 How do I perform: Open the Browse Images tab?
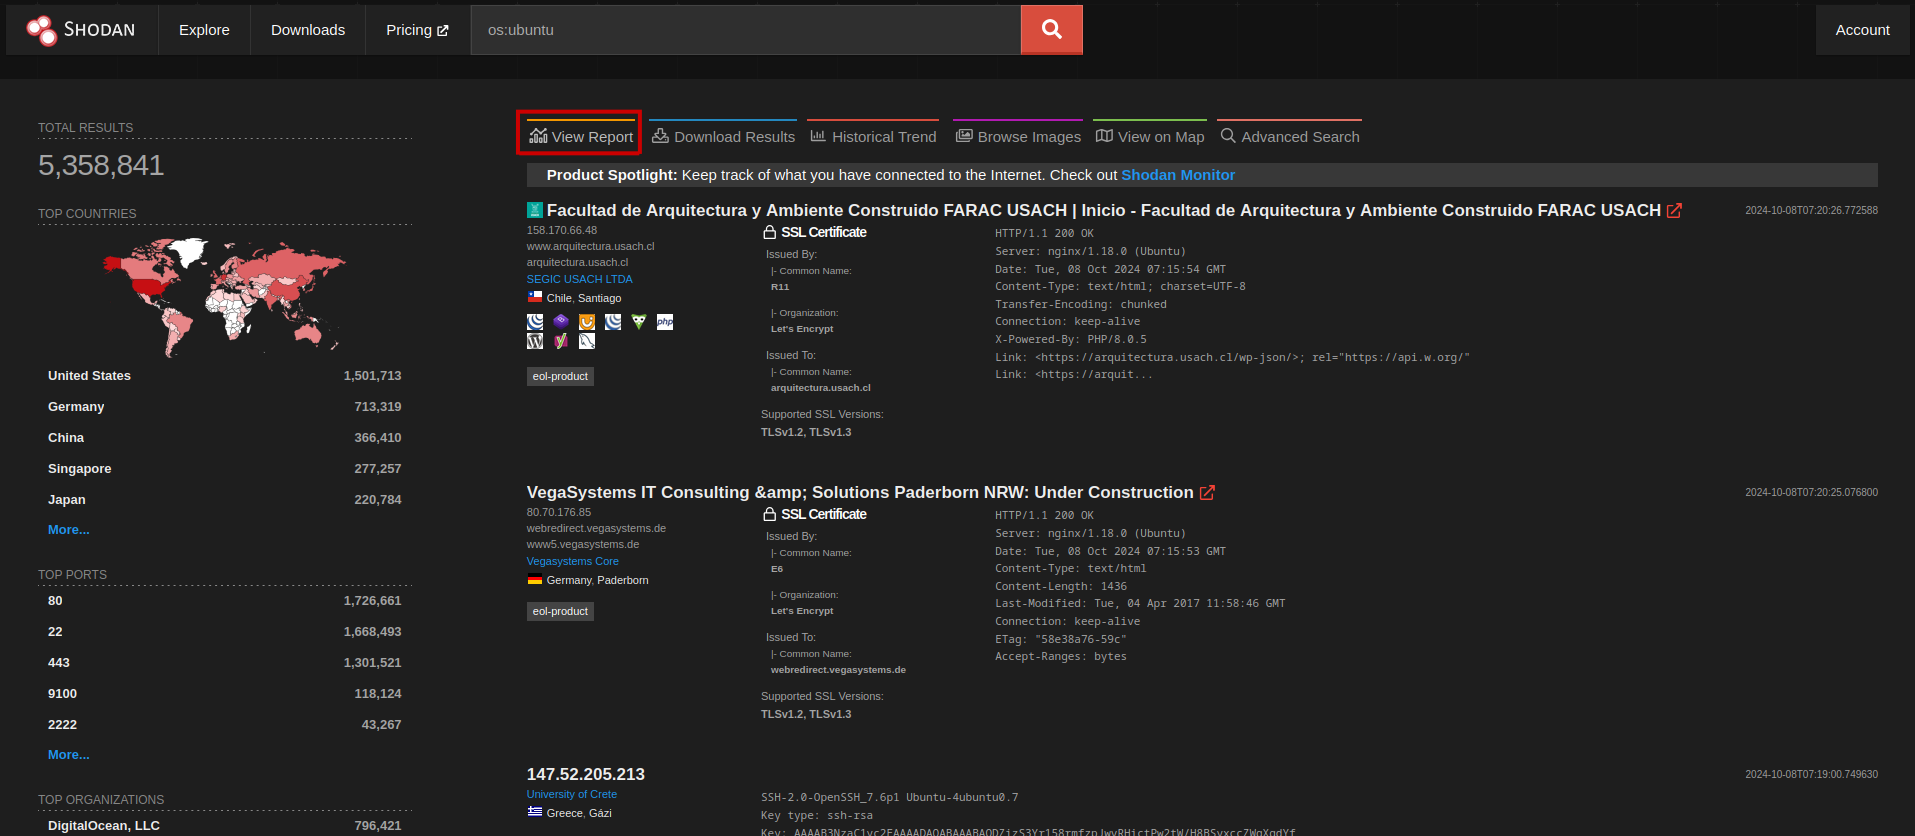(1018, 134)
